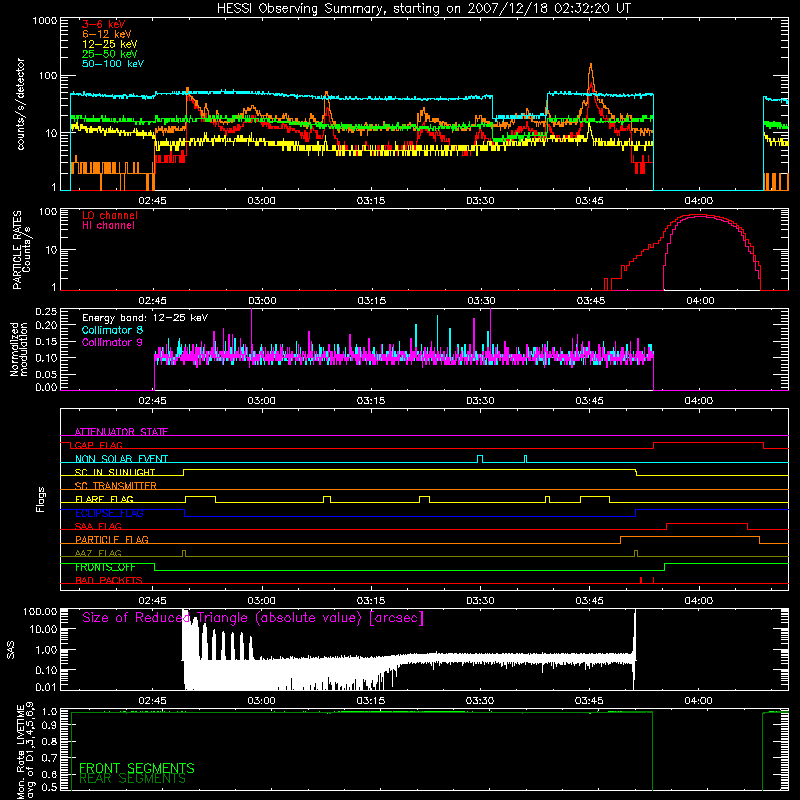Click the HI channel legend label
Screen dimensions: 800x800
click(x=108, y=226)
